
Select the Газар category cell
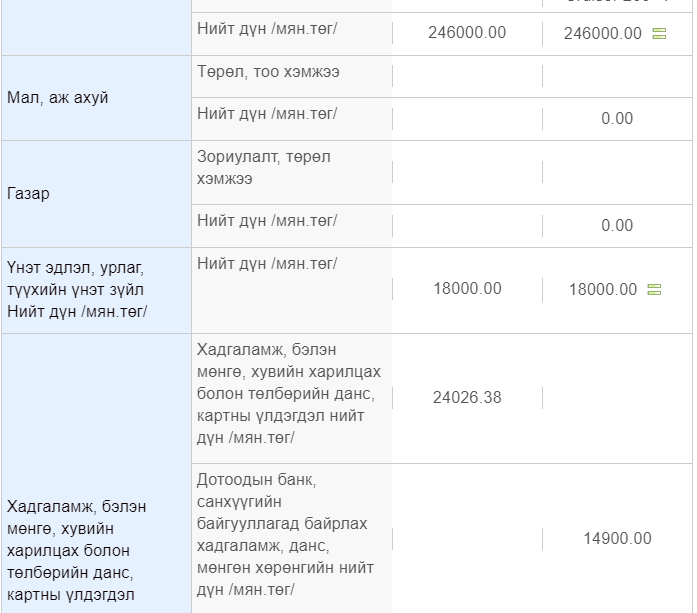click(96, 194)
